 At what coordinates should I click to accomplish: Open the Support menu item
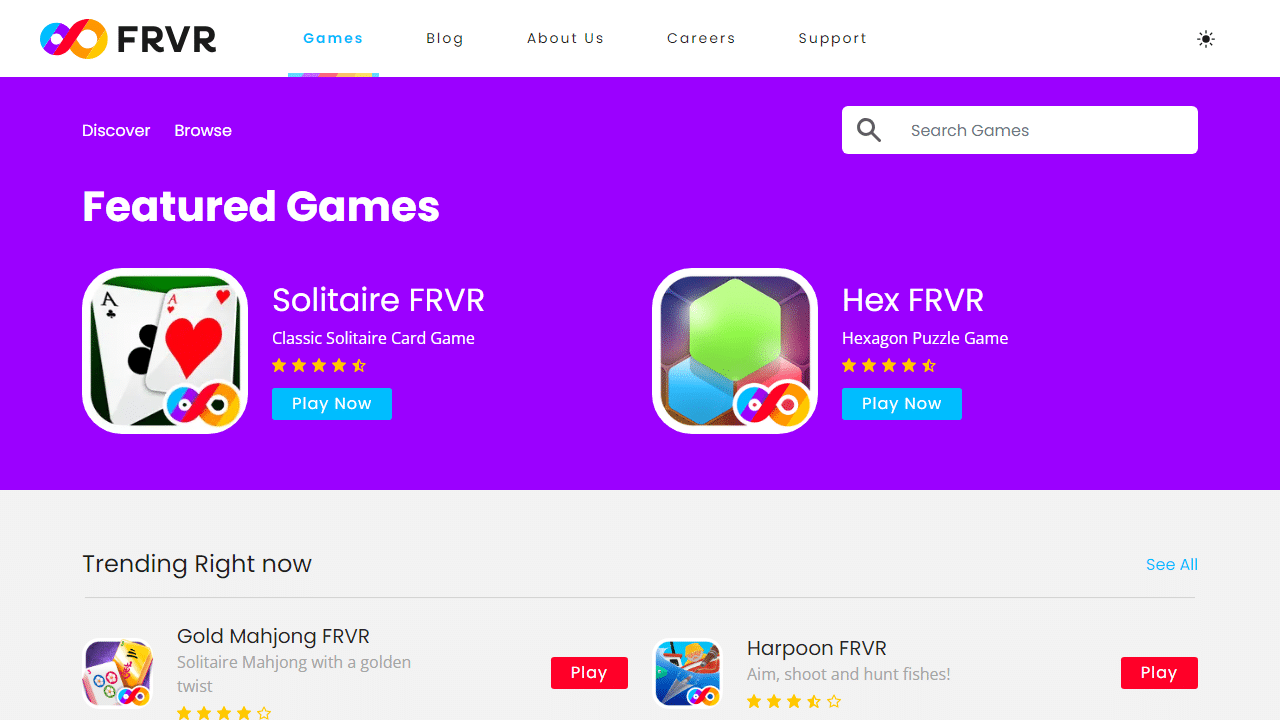click(833, 38)
